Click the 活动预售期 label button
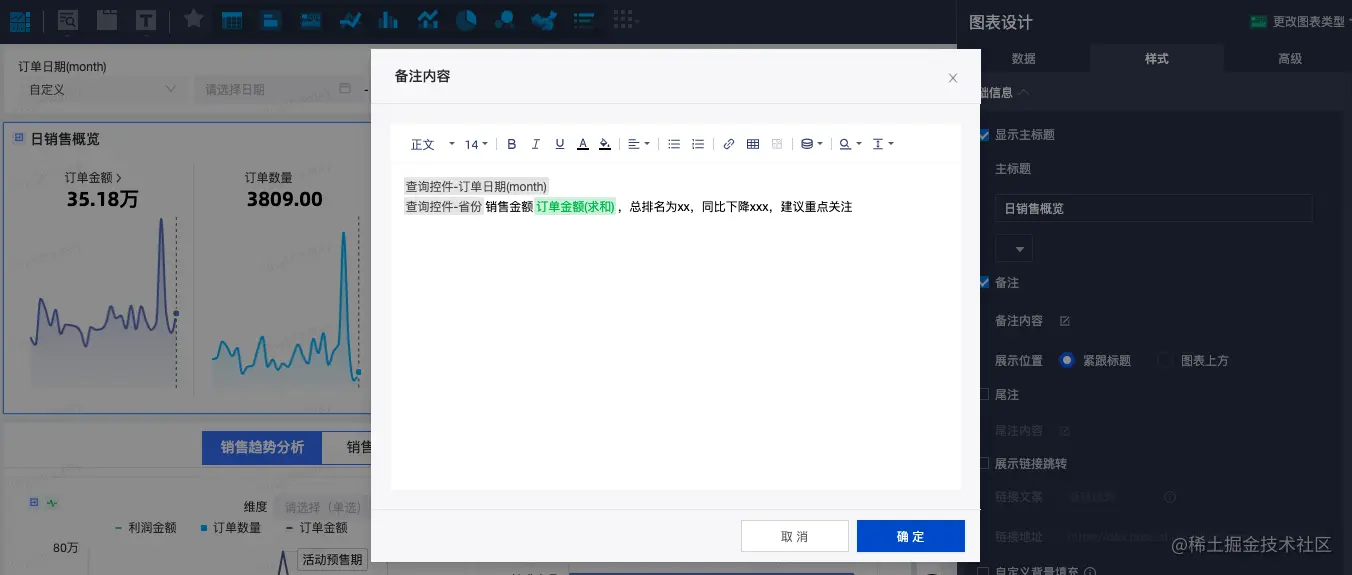The width and height of the screenshot is (1352, 575). [333, 559]
